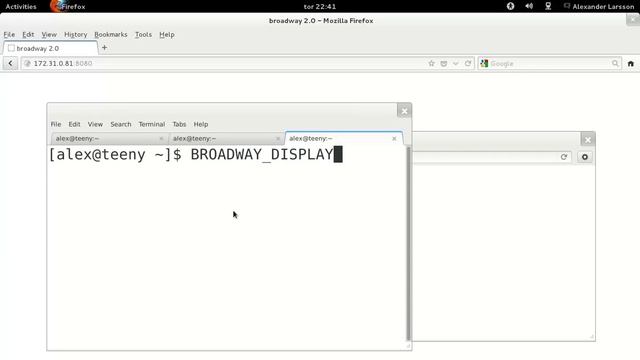
Task: Click the terminal window resize grip
Action: [x=408, y=346]
